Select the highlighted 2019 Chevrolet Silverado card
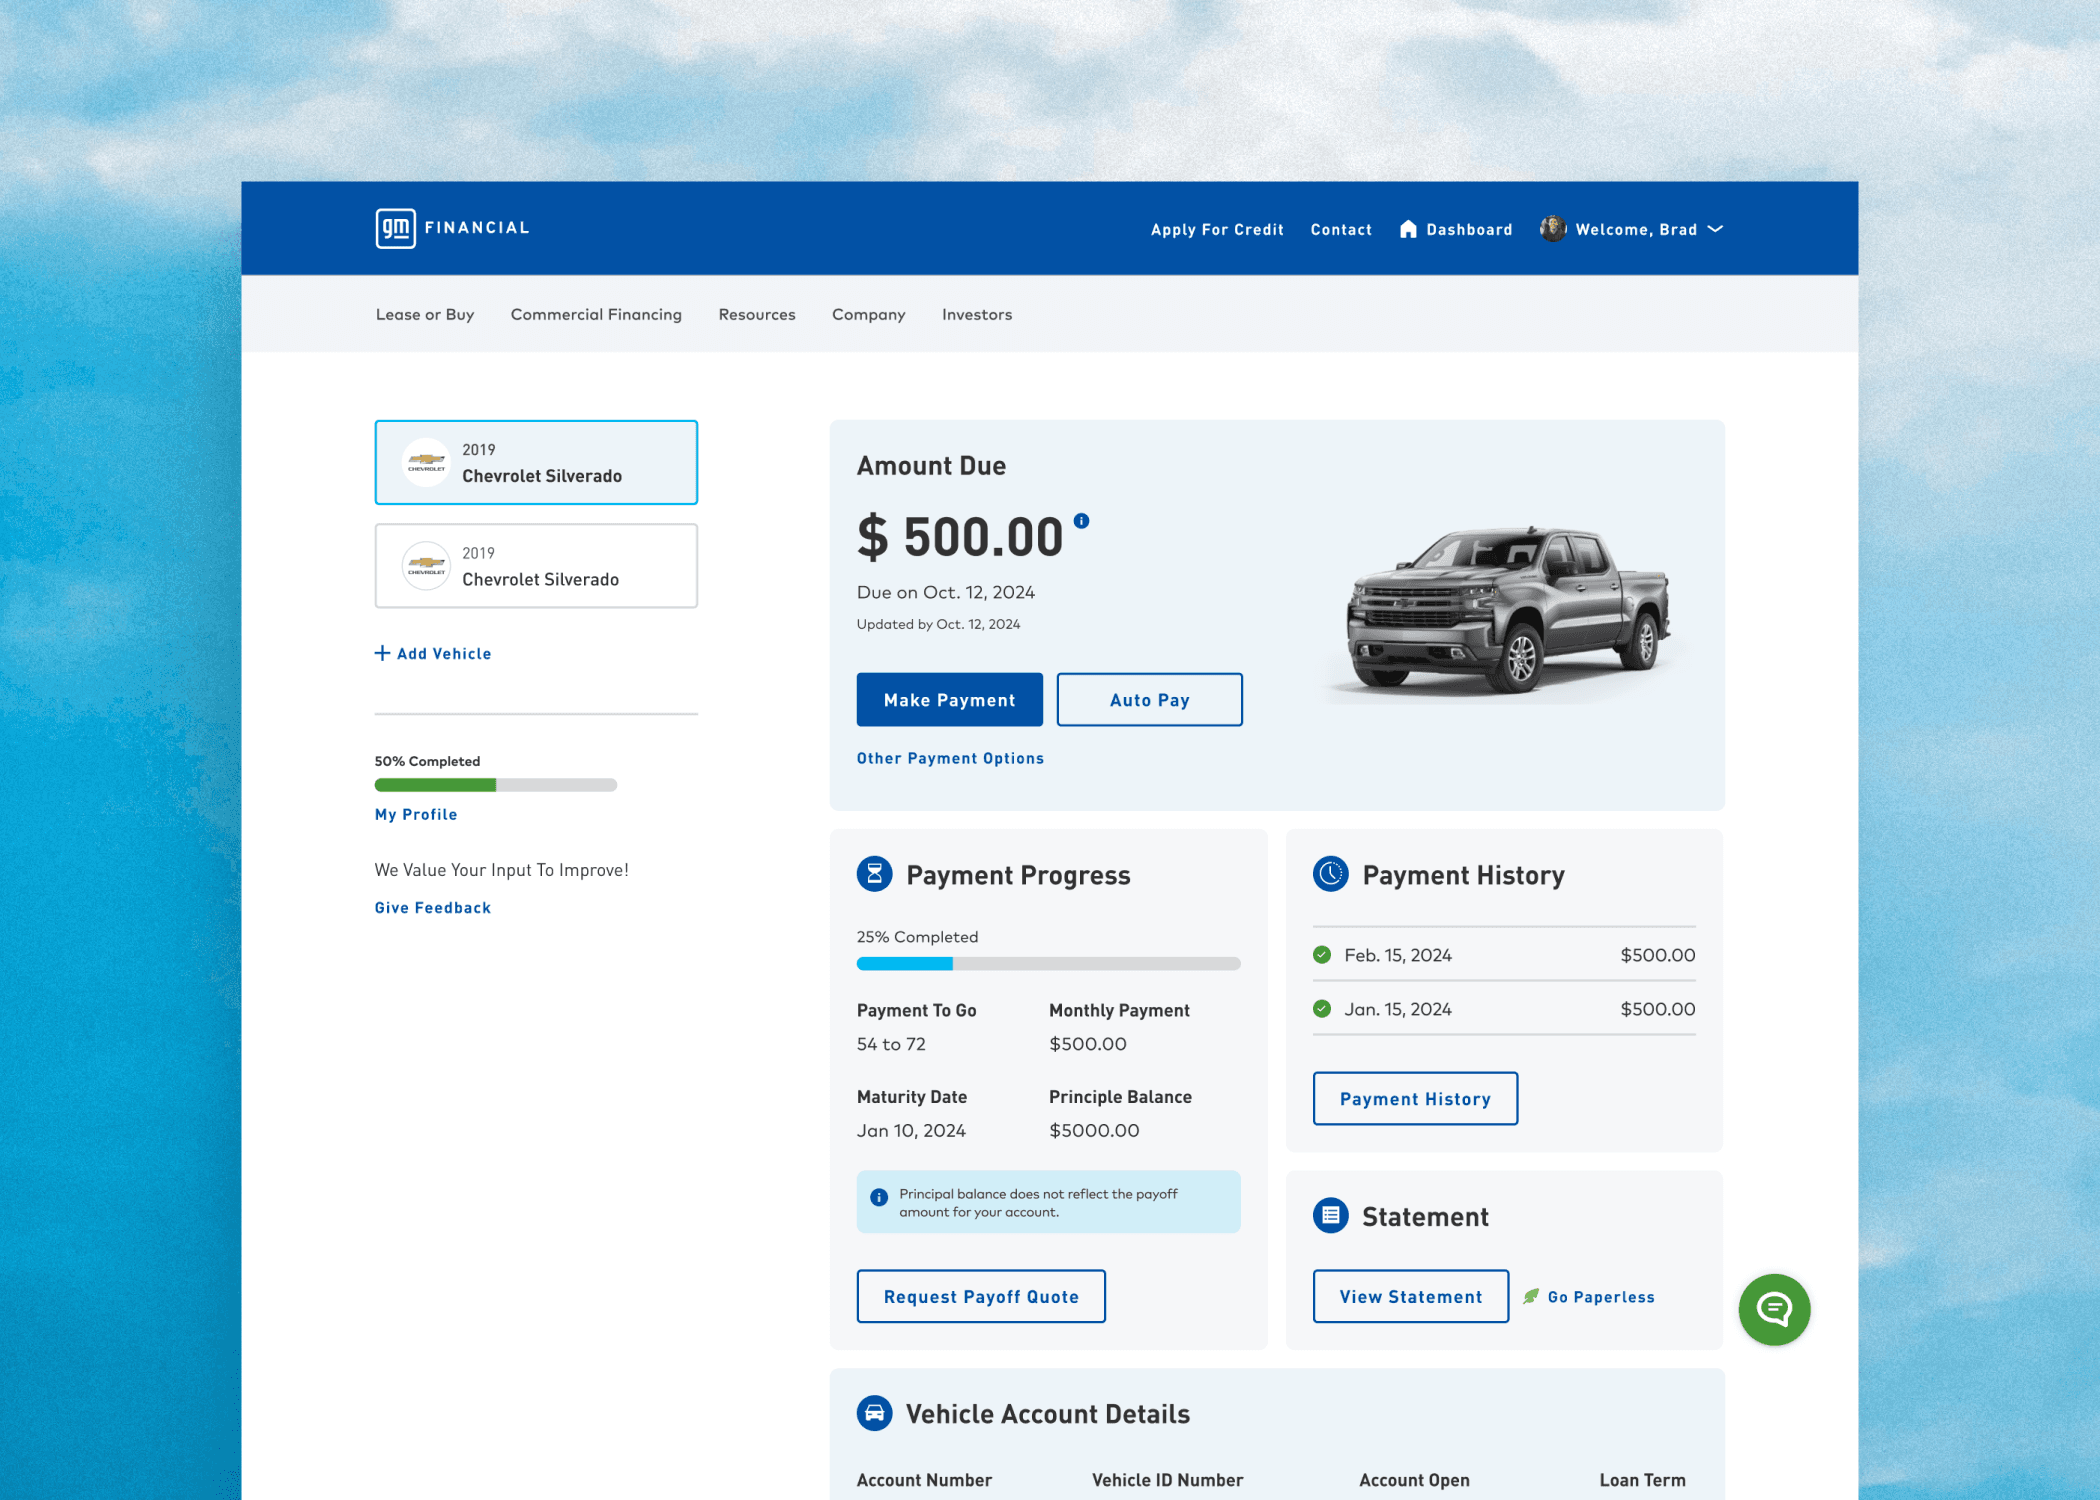This screenshot has width=2100, height=1500. pyautogui.click(x=536, y=462)
